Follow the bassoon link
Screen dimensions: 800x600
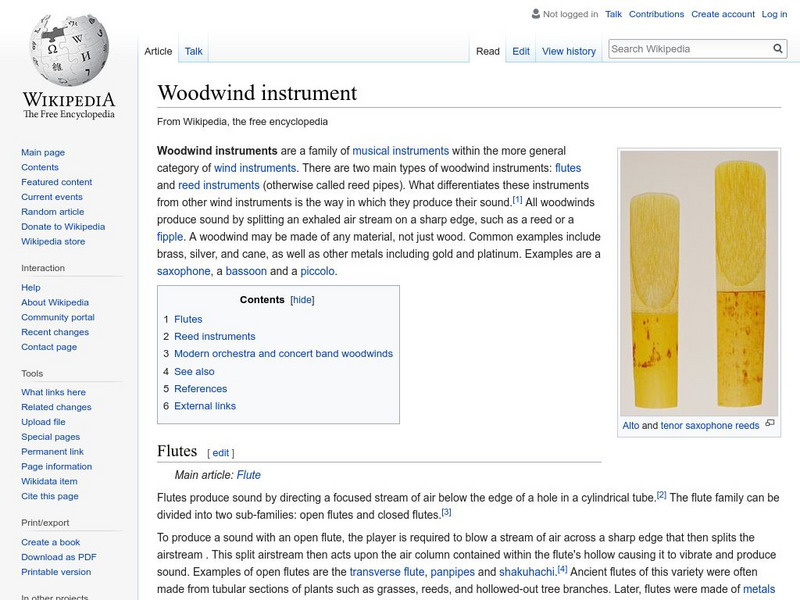[246, 271]
